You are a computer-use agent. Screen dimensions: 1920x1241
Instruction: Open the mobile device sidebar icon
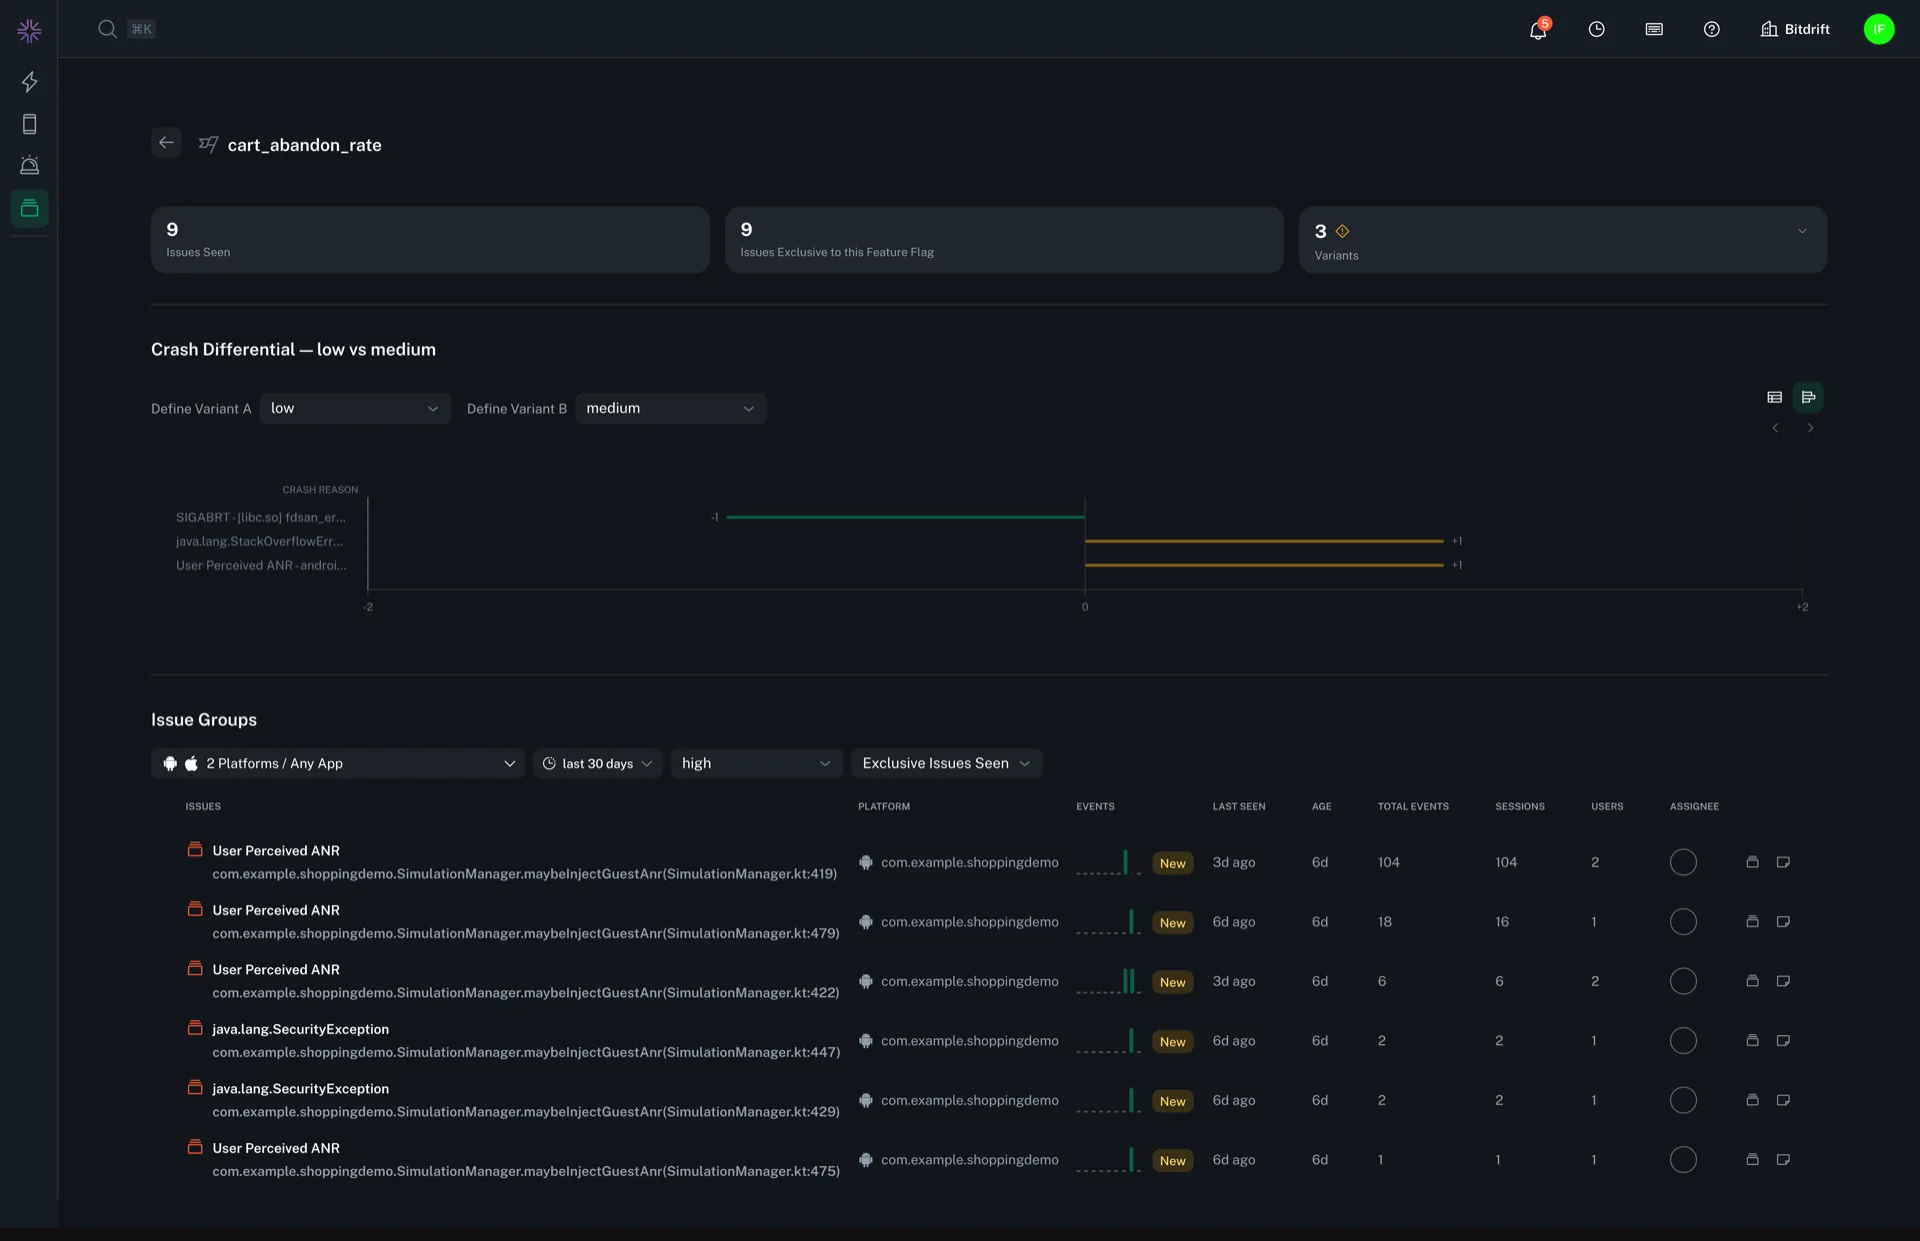pyautogui.click(x=30, y=124)
